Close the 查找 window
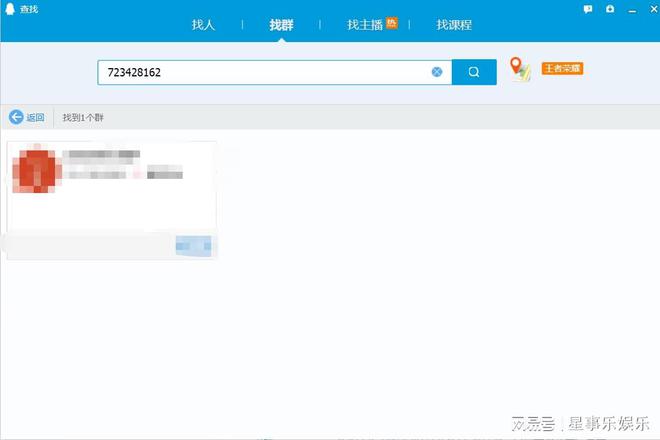This screenshot has width=660, height=440. 654,8
